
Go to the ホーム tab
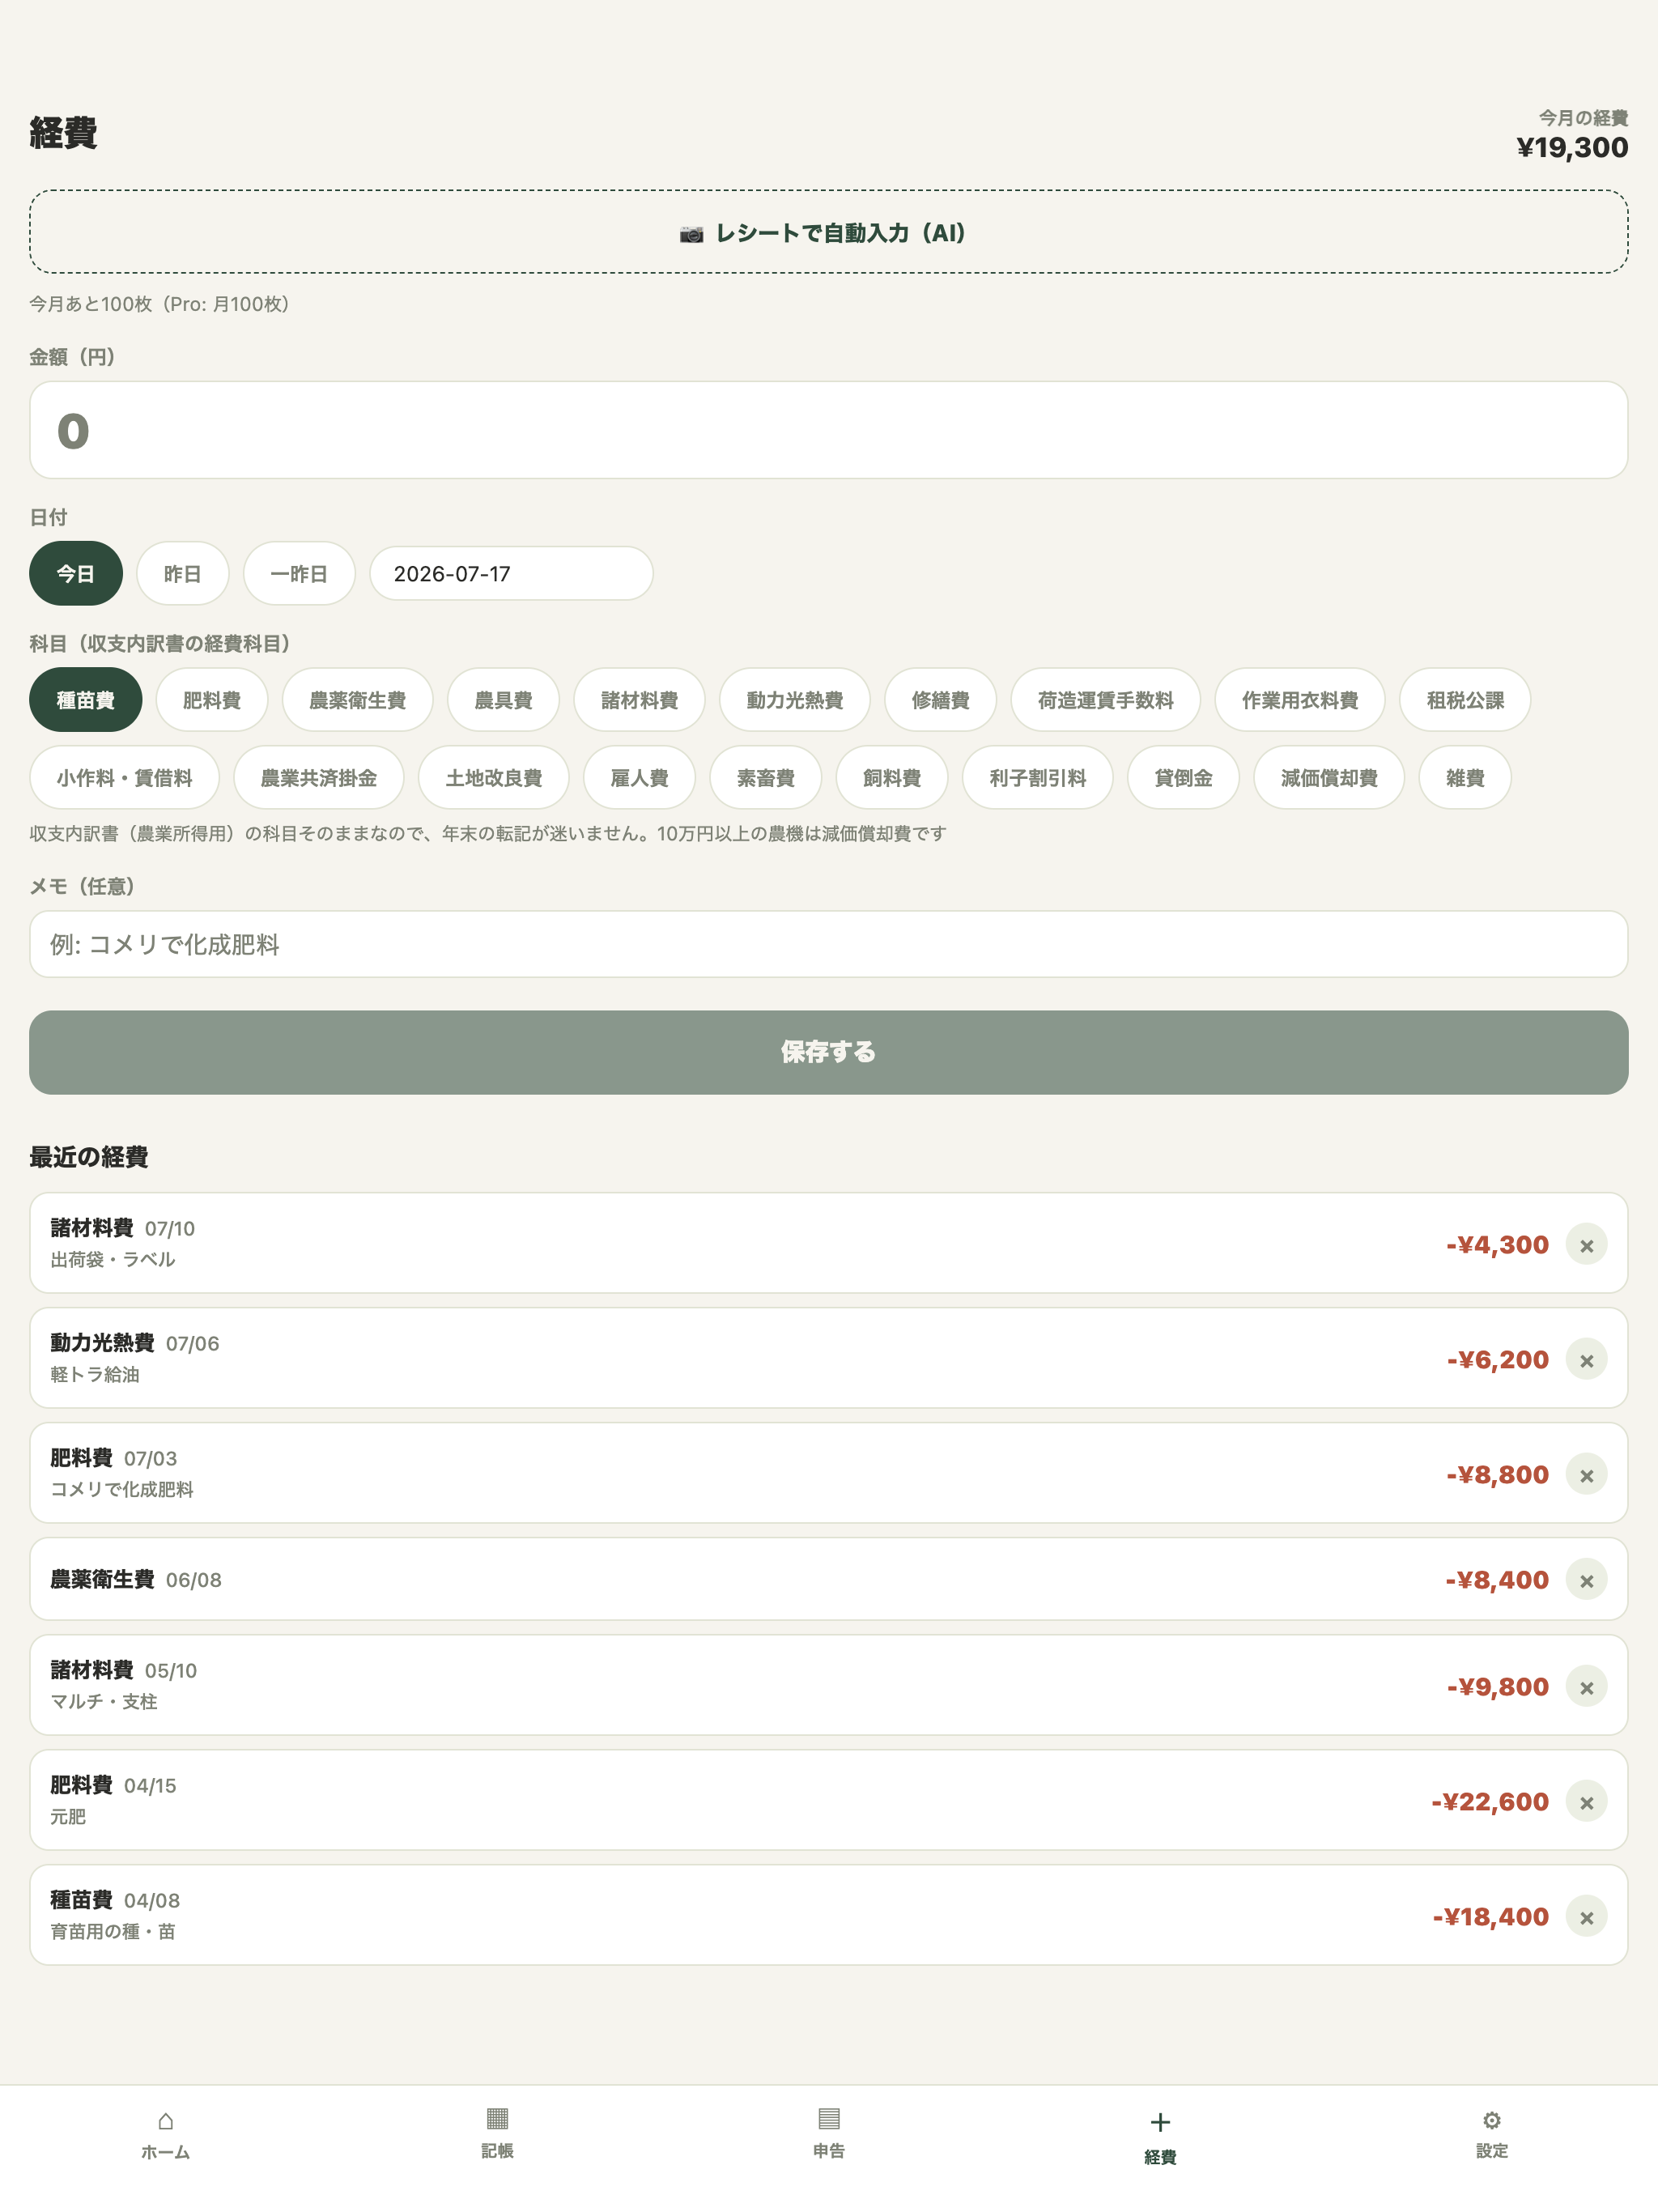166,2134
